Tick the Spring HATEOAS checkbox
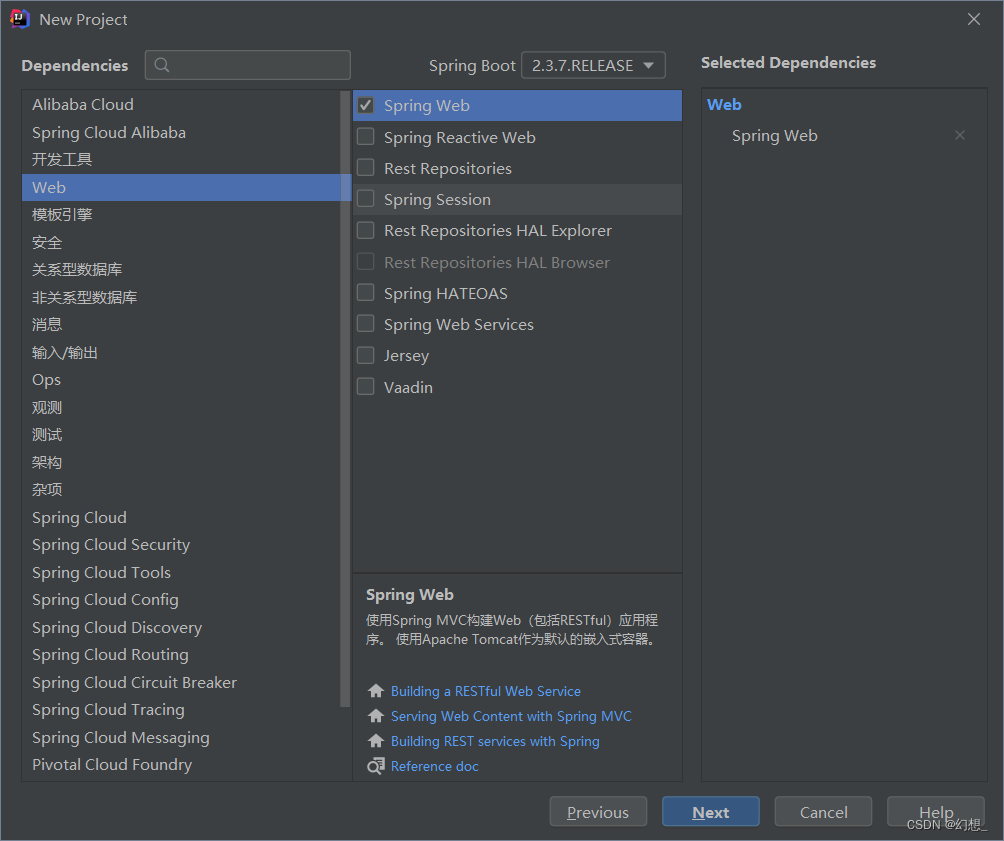This screenshot has height=841, width=1004. click(366, 293)
